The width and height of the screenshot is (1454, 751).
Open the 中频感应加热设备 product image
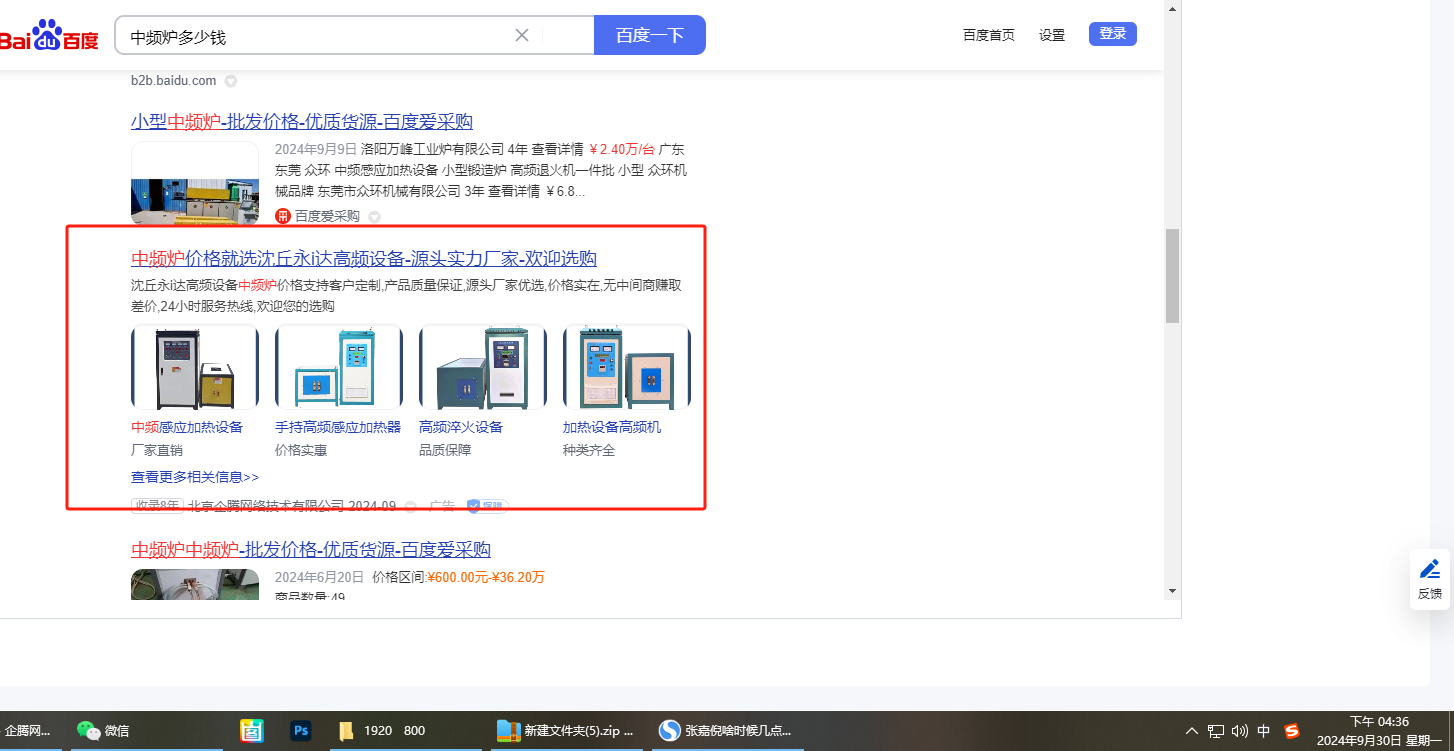[x=195, y=367]
